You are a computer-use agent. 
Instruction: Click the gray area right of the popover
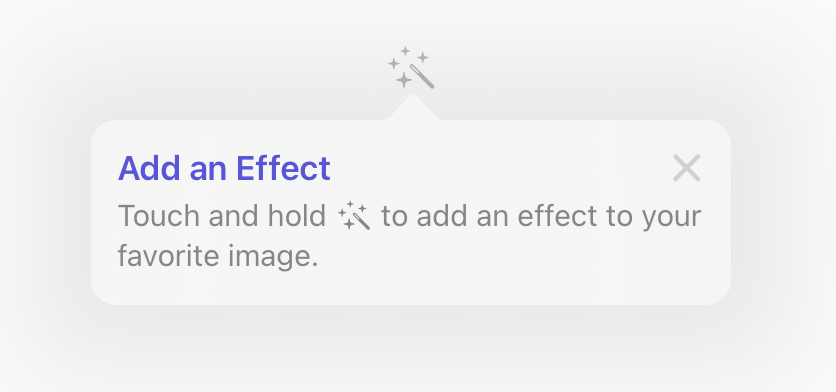783,213
